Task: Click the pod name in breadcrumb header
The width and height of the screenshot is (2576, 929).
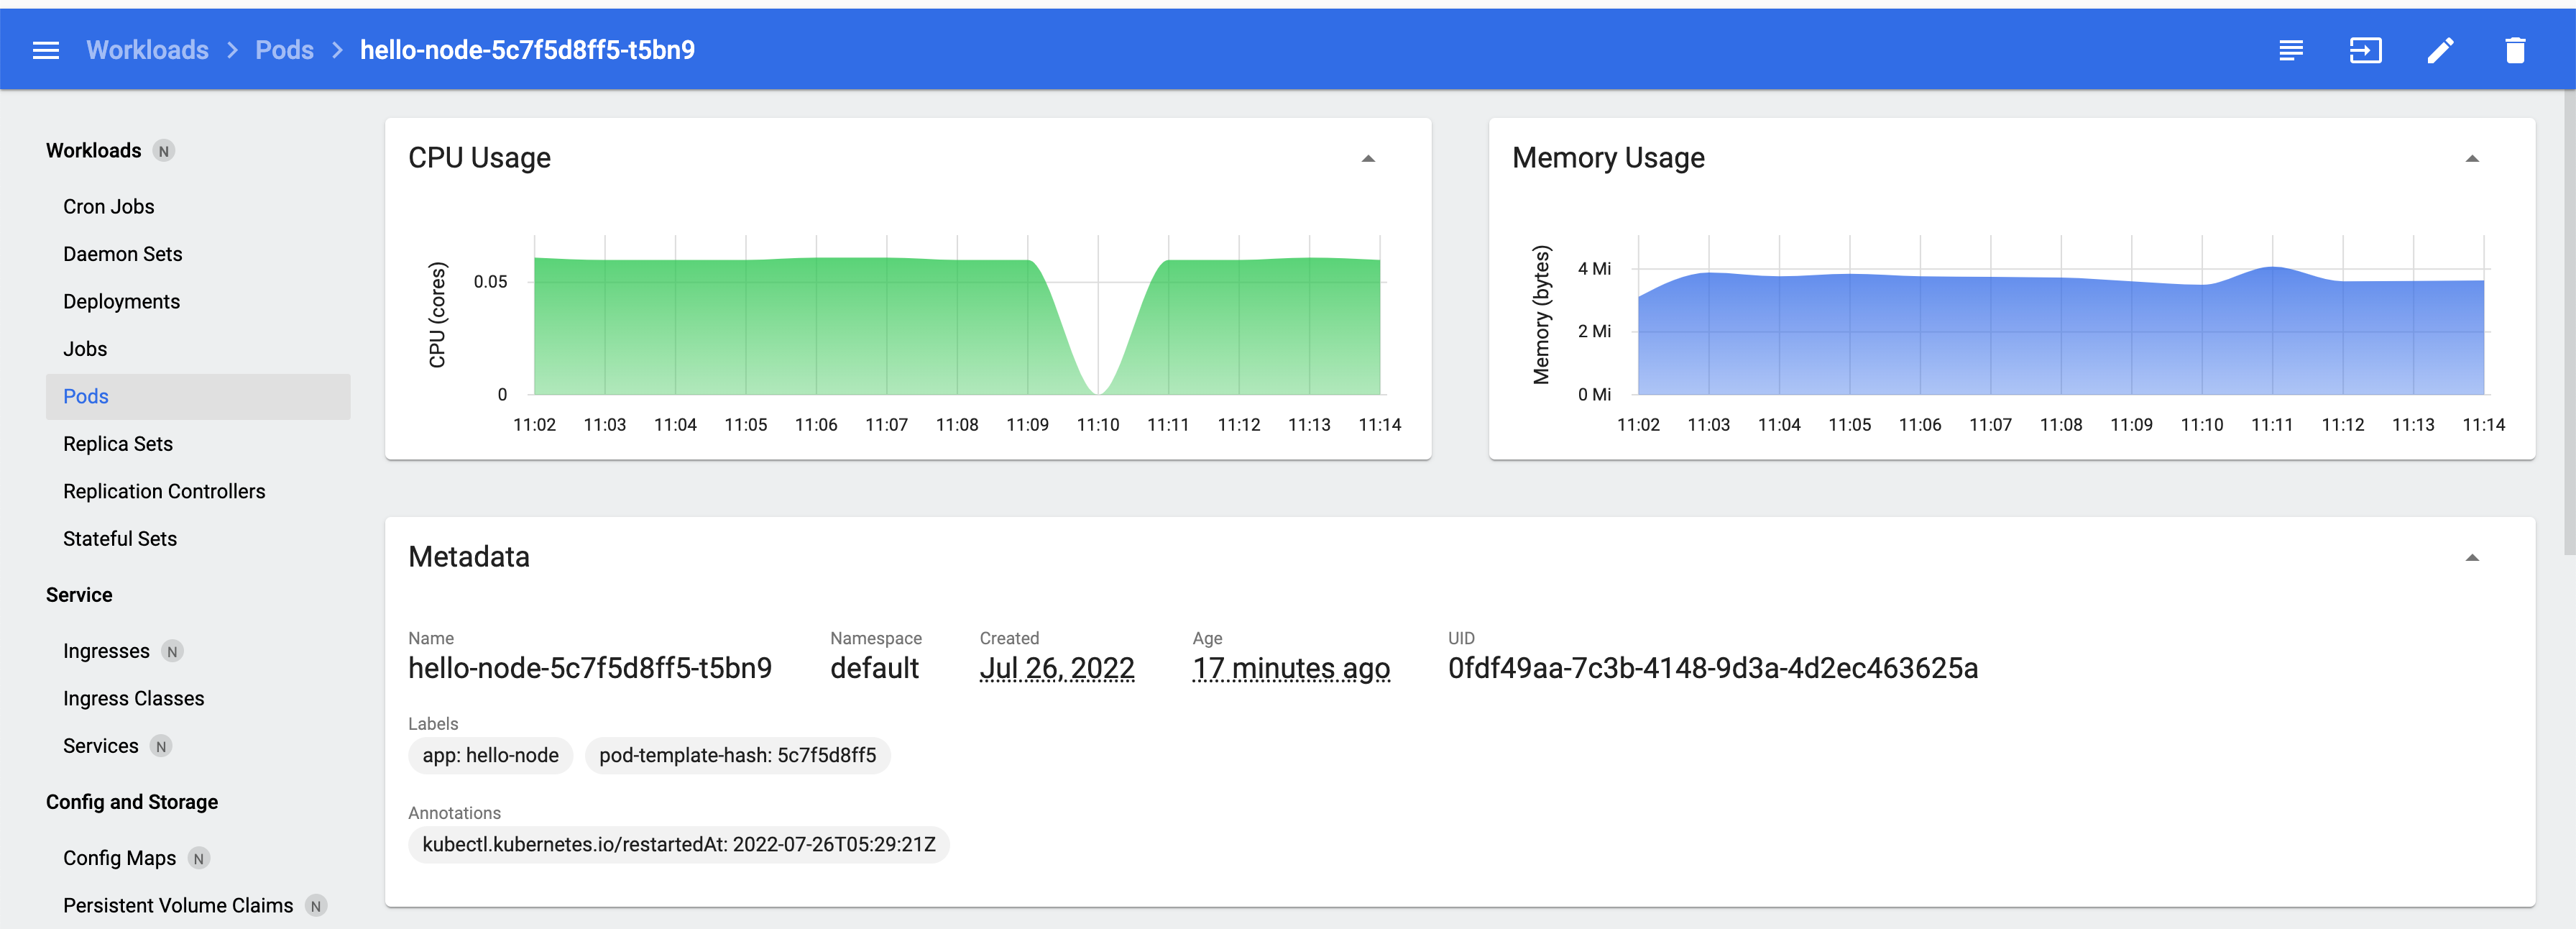Action: click(527, 50)
